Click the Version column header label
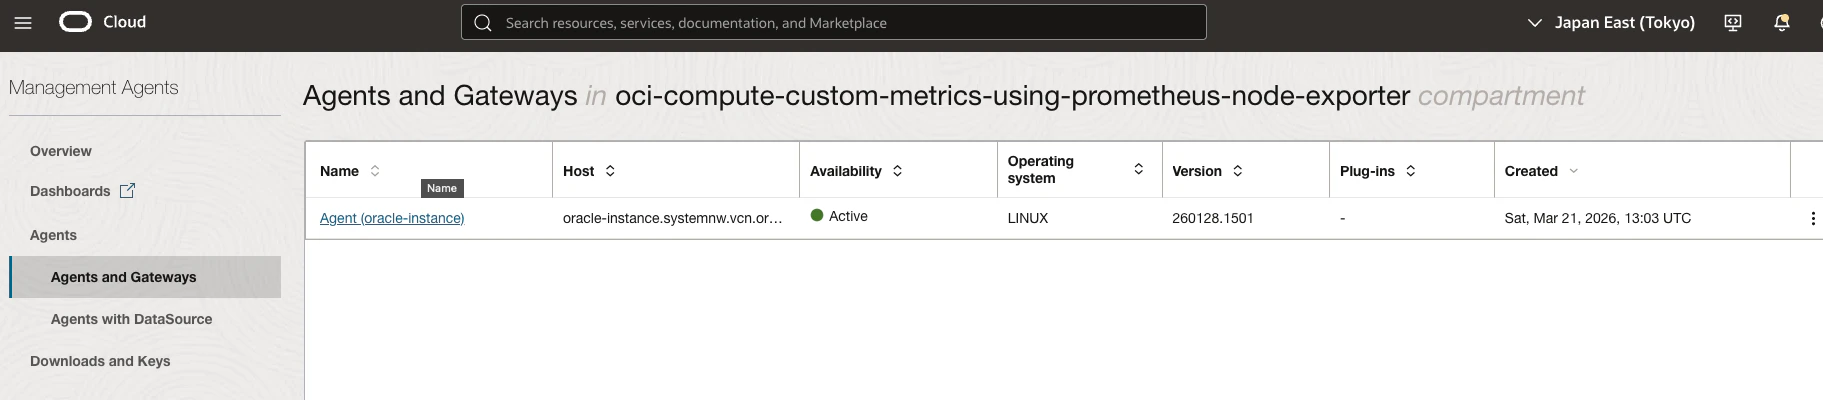The image size is (1823, 400). click(1197, 171)
